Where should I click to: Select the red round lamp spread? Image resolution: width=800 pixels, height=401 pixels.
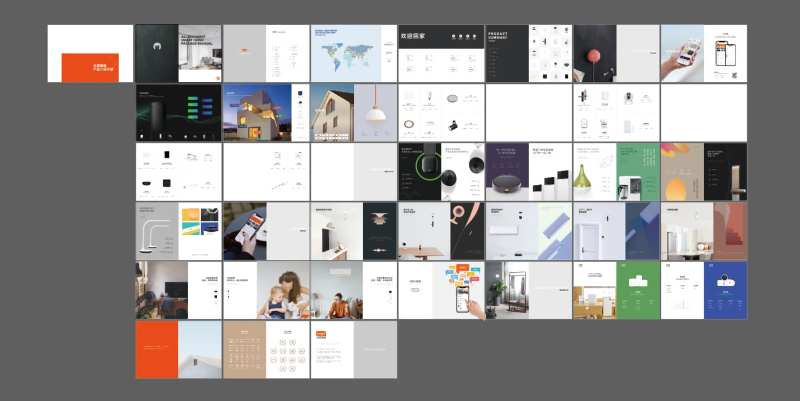616,54
